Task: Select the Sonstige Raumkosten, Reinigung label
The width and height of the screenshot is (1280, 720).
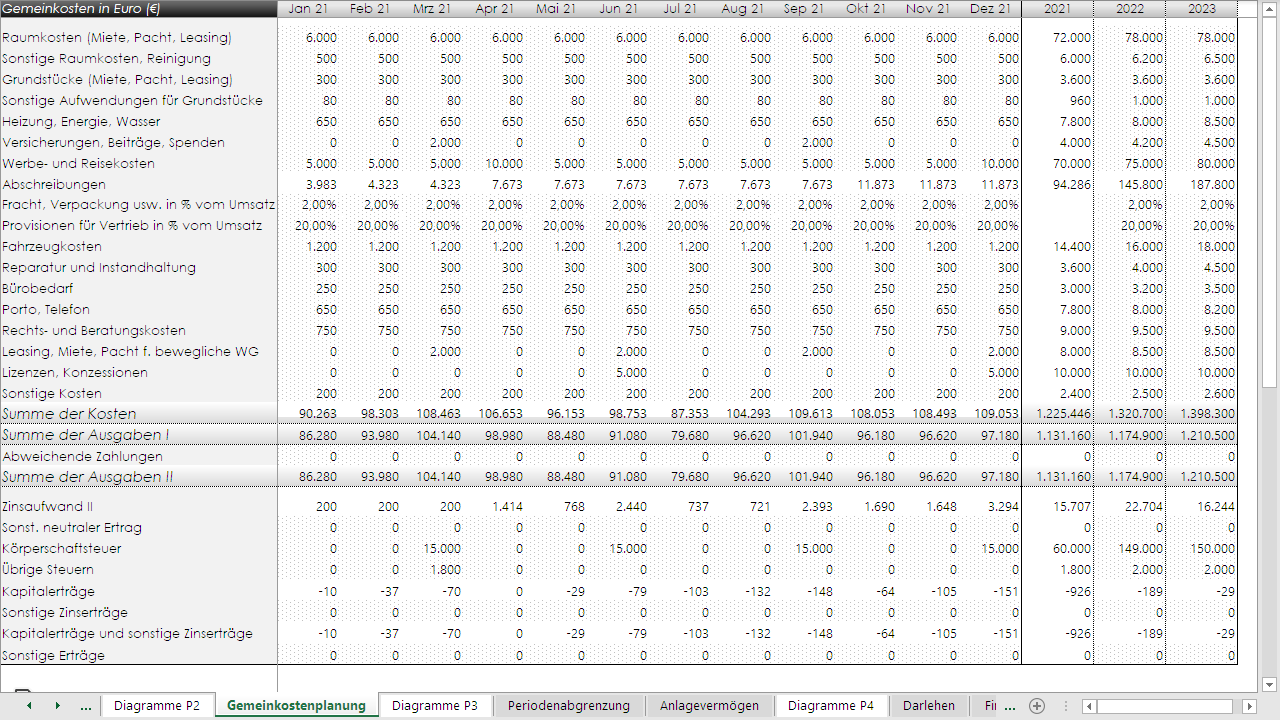Action: tap(106, 58)
